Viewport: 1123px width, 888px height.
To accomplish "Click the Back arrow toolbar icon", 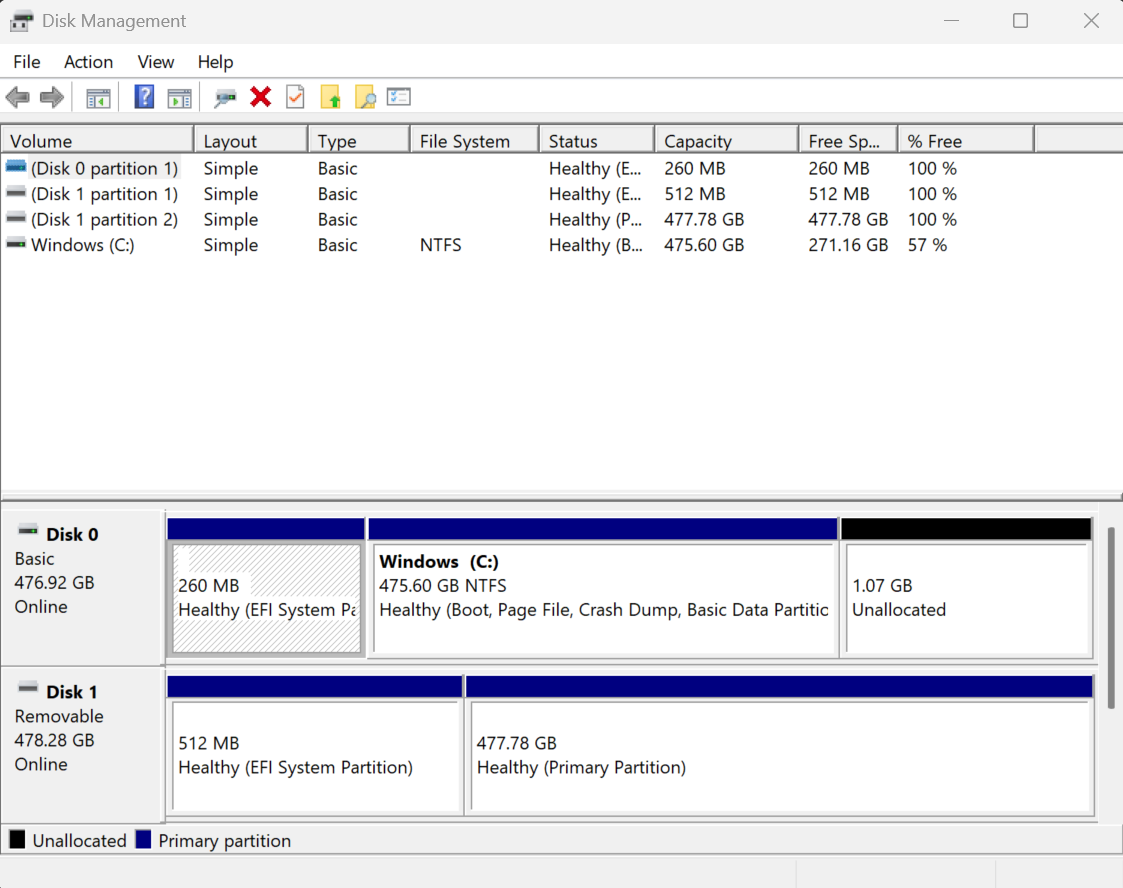I will point(17,97).
